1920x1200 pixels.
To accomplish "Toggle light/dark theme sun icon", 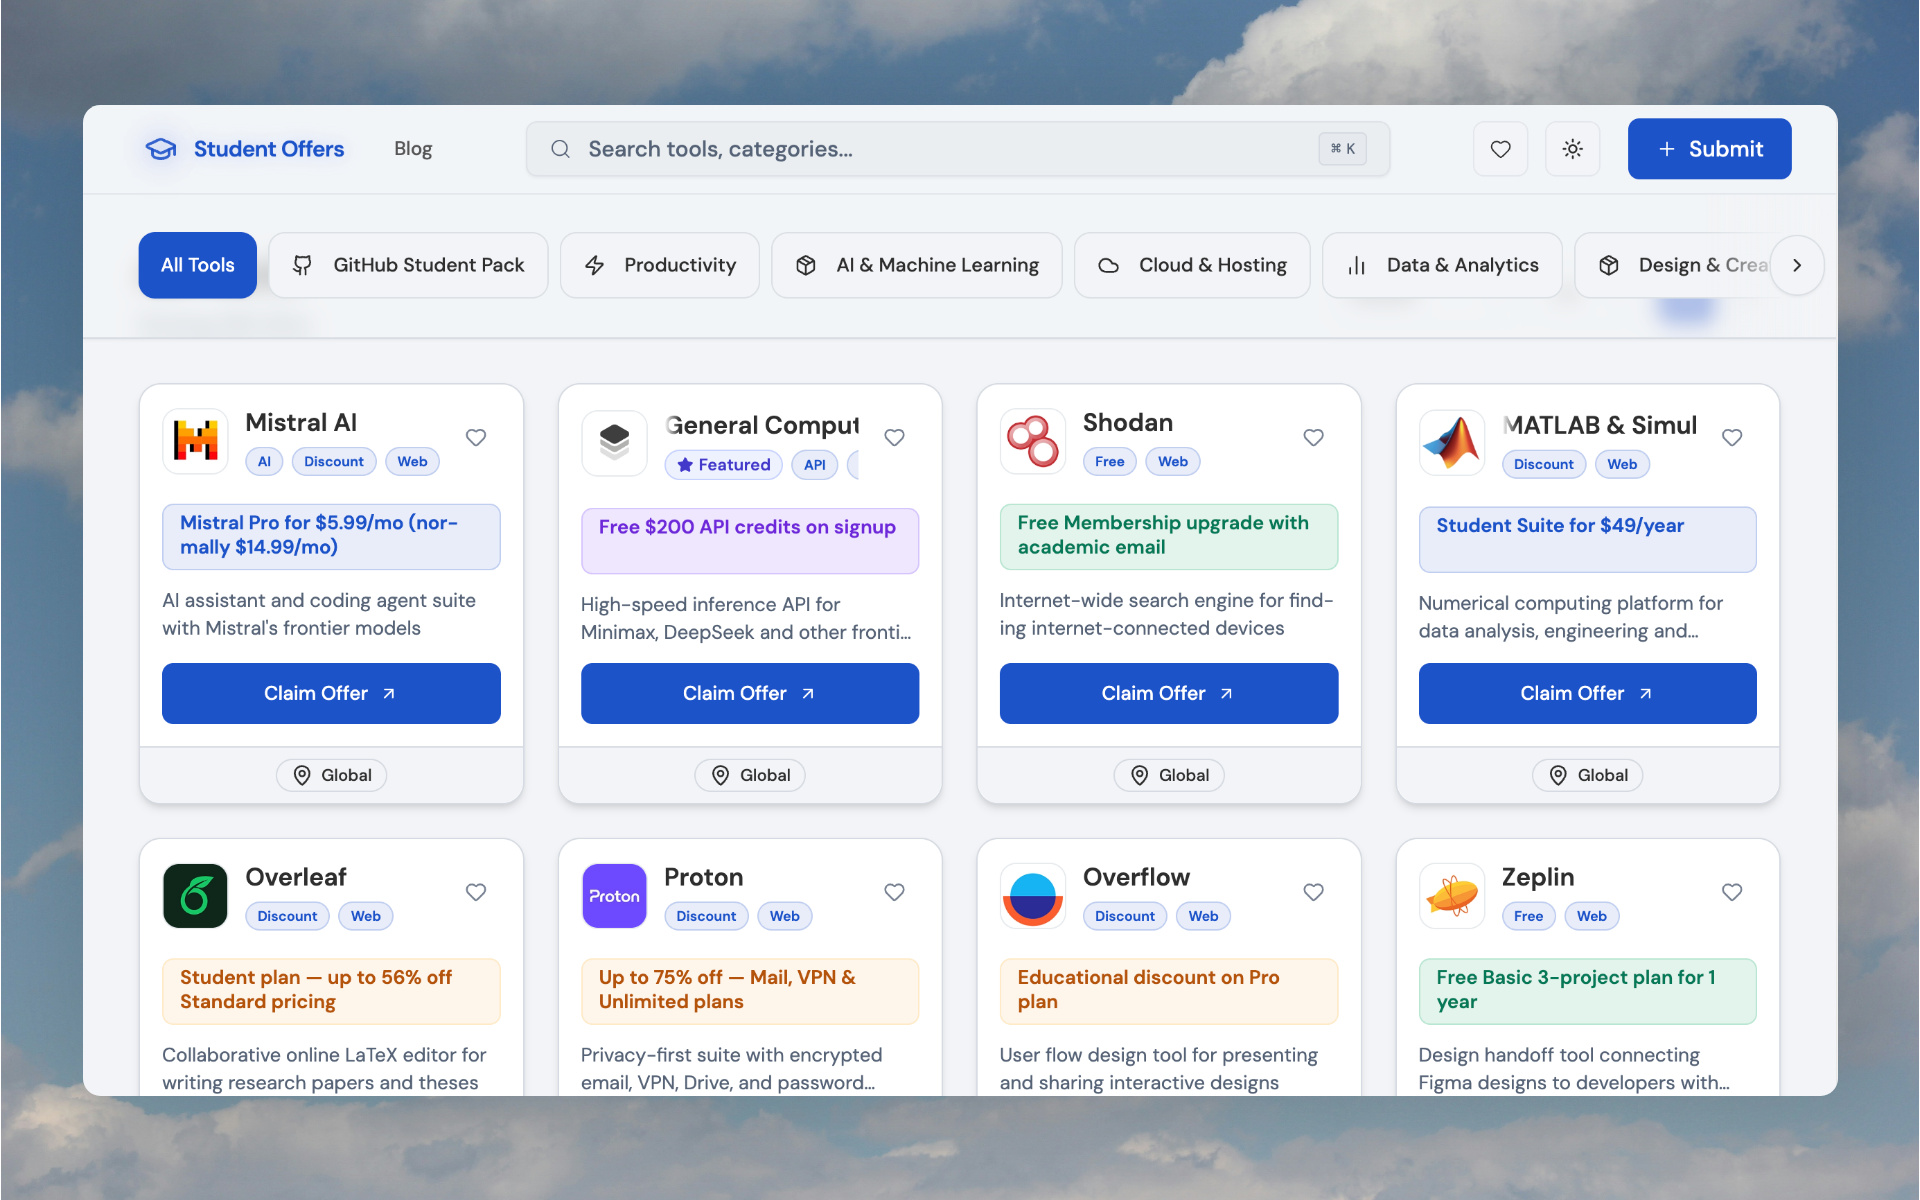I will [1572, 149].
